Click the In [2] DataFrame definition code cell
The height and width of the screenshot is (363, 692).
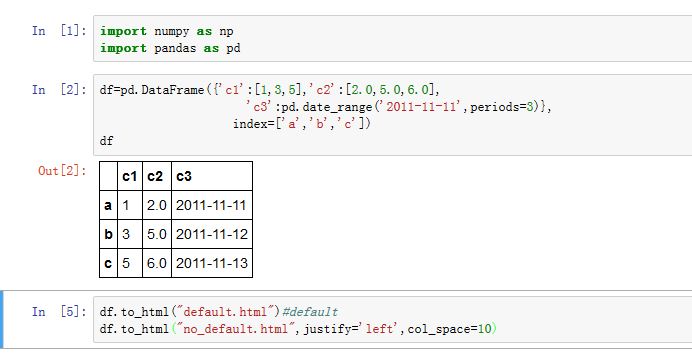click(x=392, y=115)
